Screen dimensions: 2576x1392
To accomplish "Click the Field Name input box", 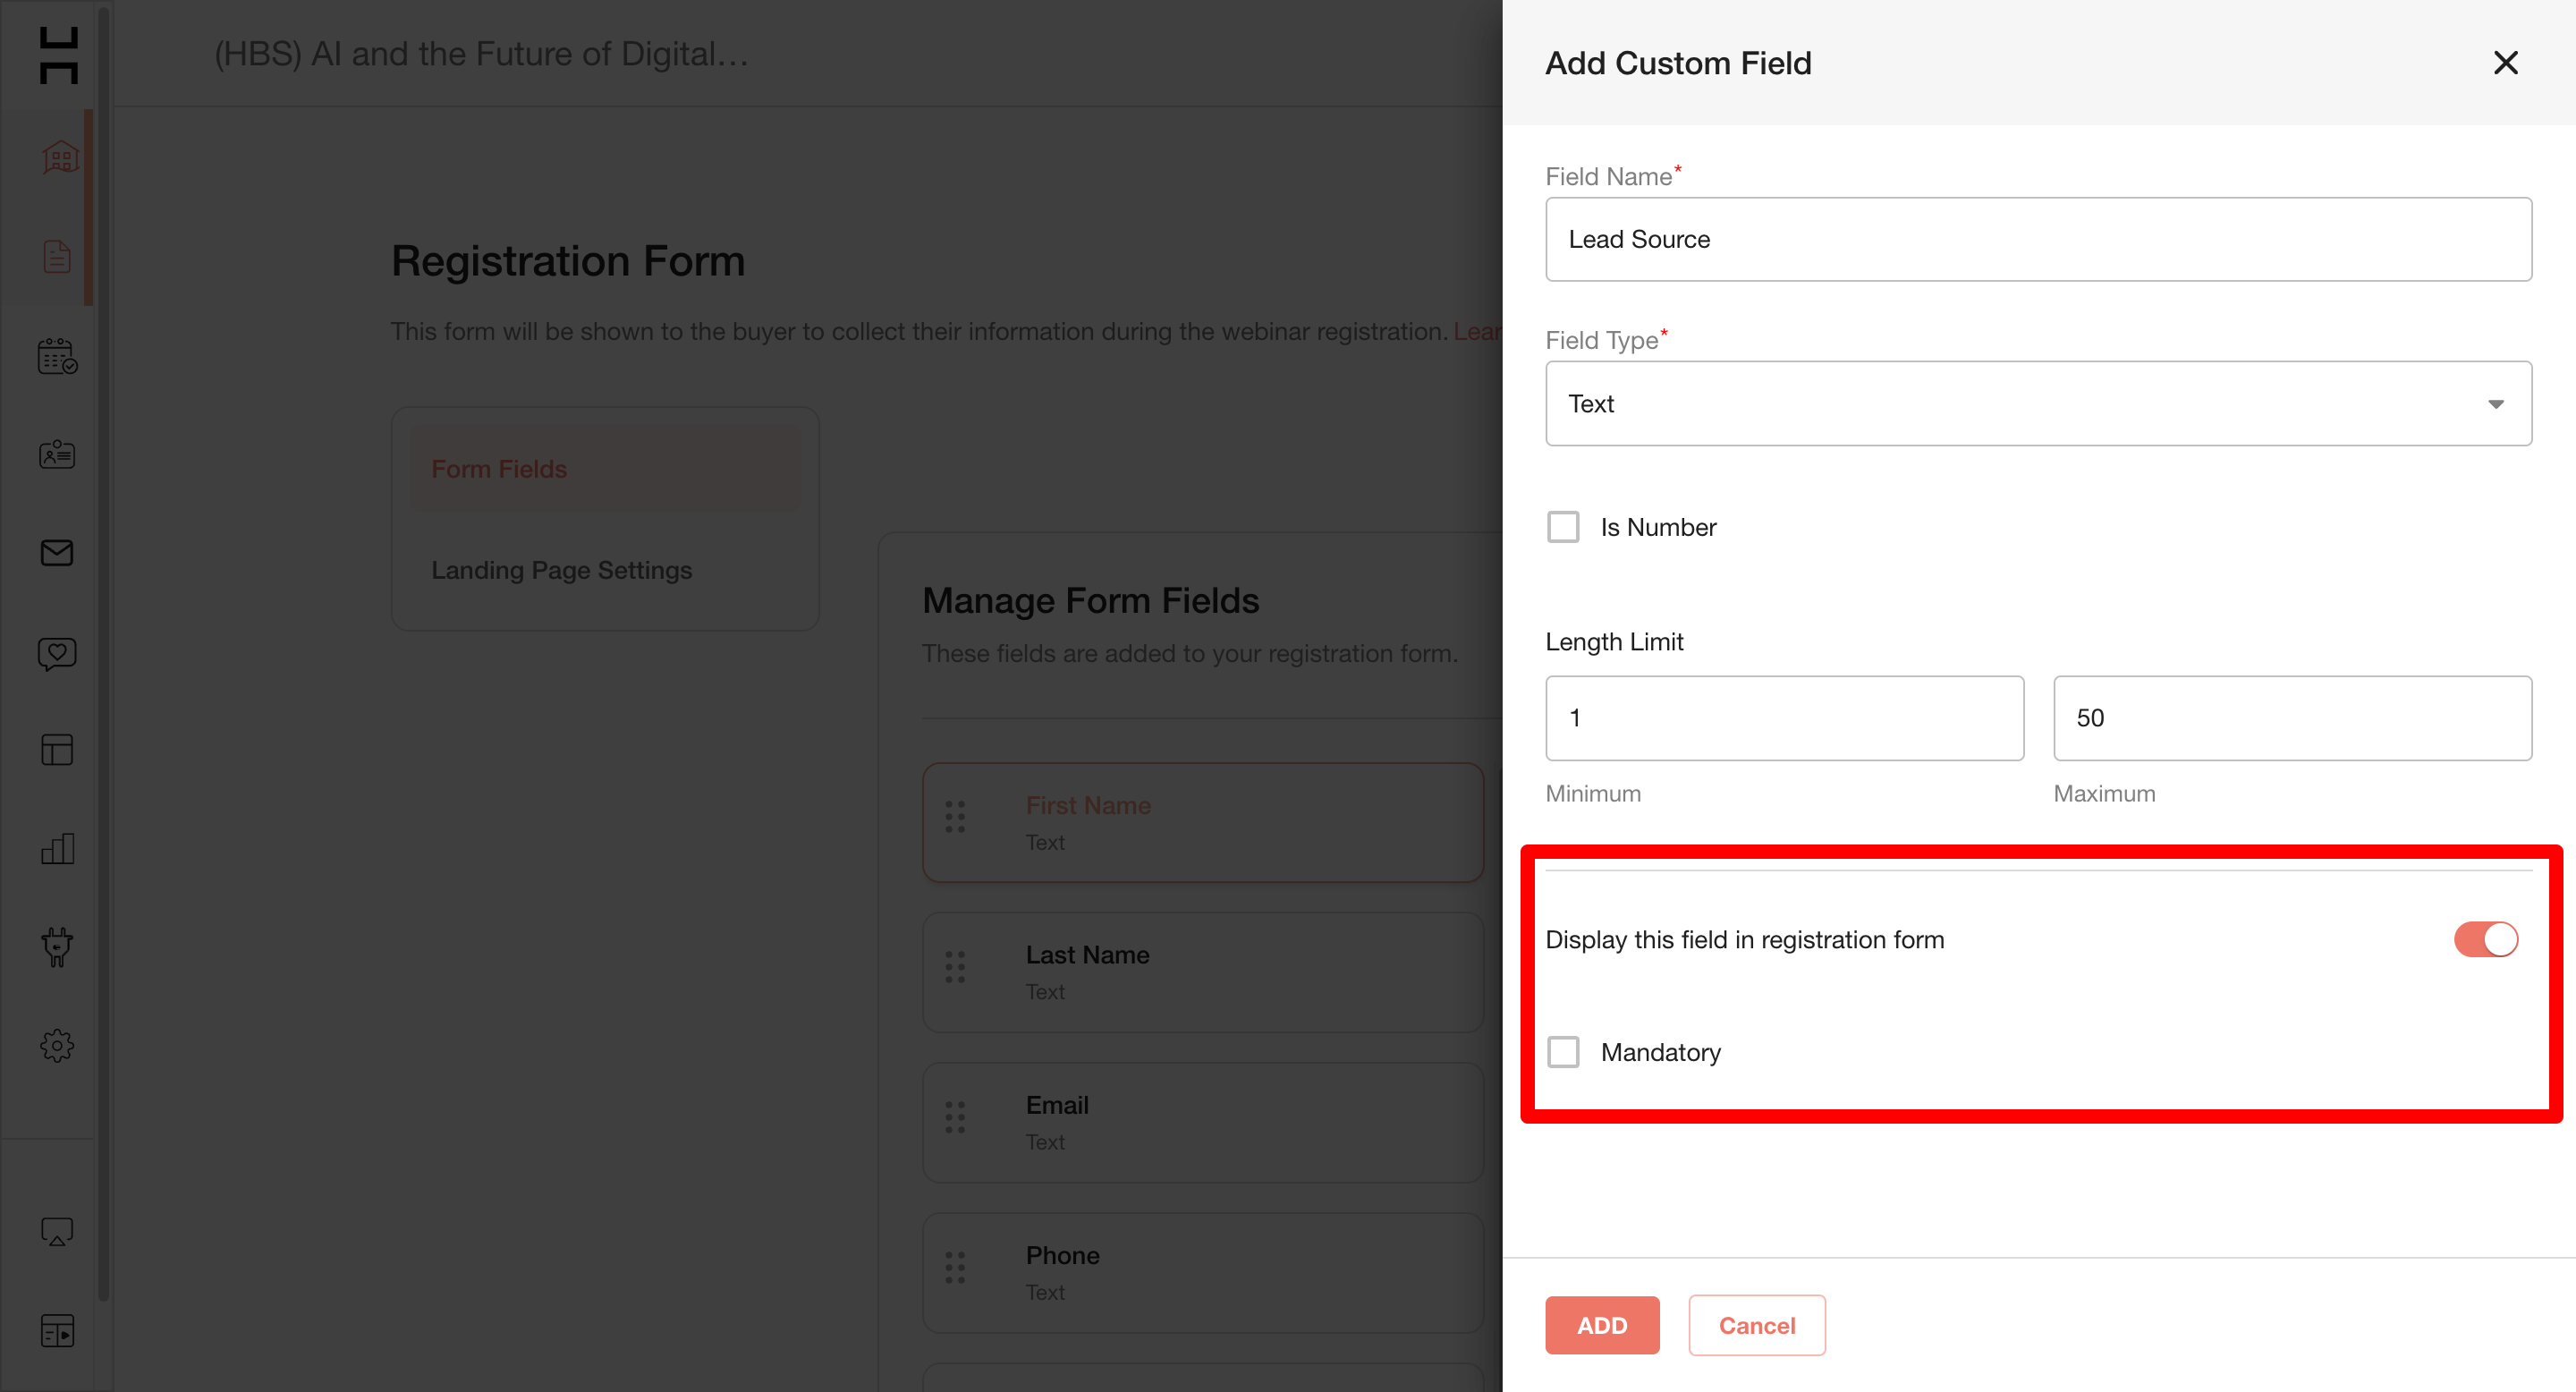I will pos(2038,240).
